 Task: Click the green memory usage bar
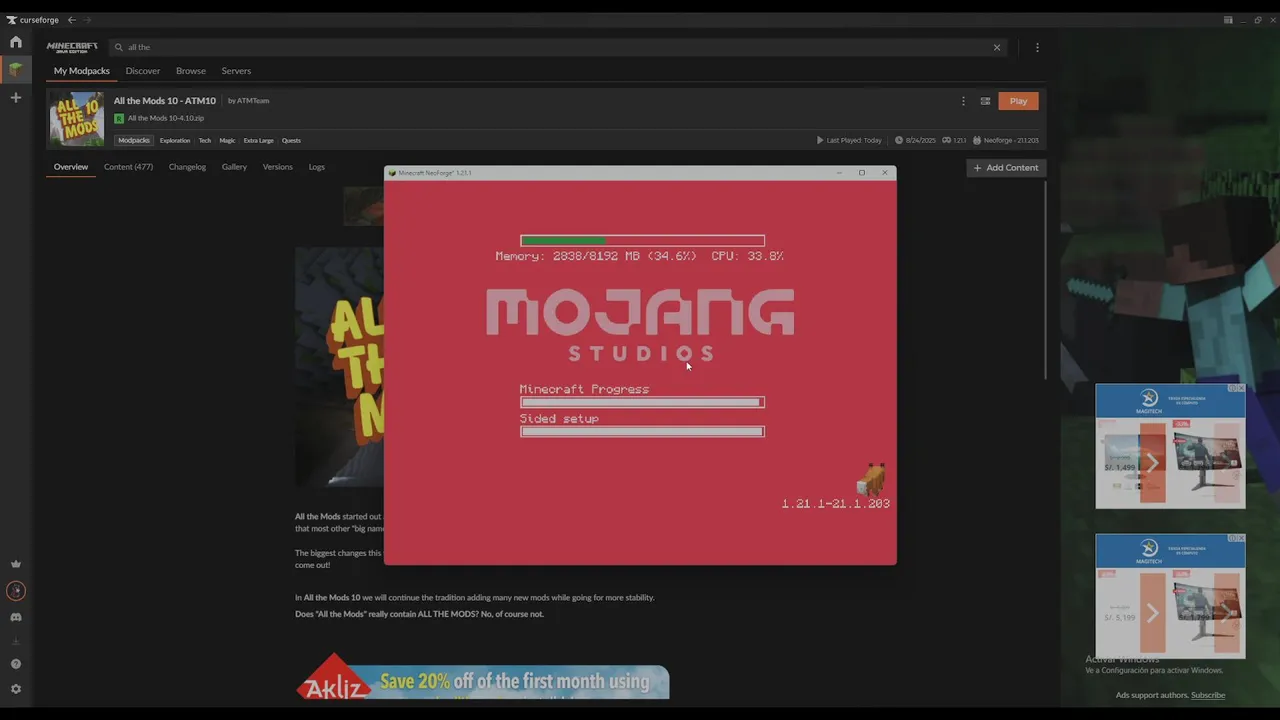(x=642, y=241)
